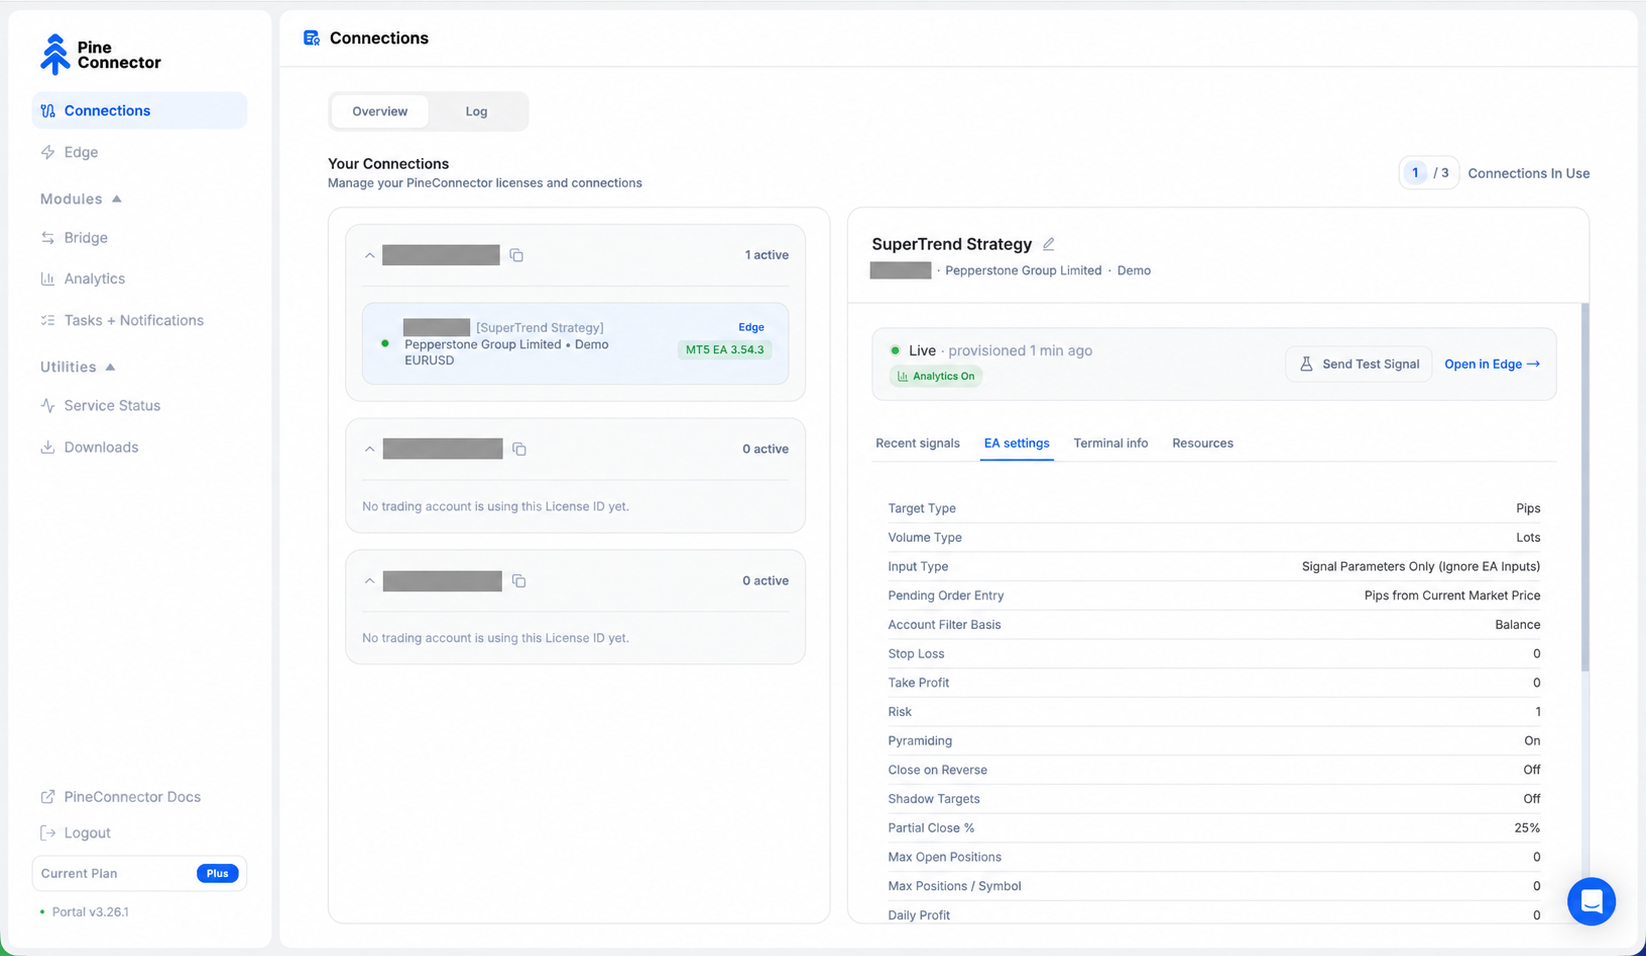Switch to the Log tab

[x=476, y=111]
